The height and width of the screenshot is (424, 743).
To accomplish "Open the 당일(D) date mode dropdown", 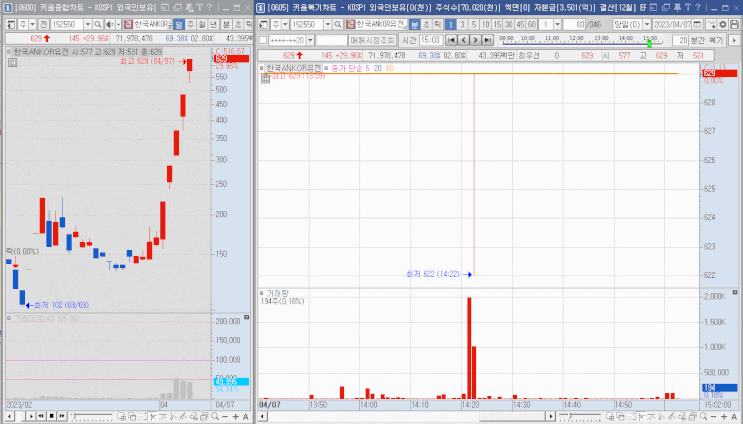I will click(x=647, y=24).
